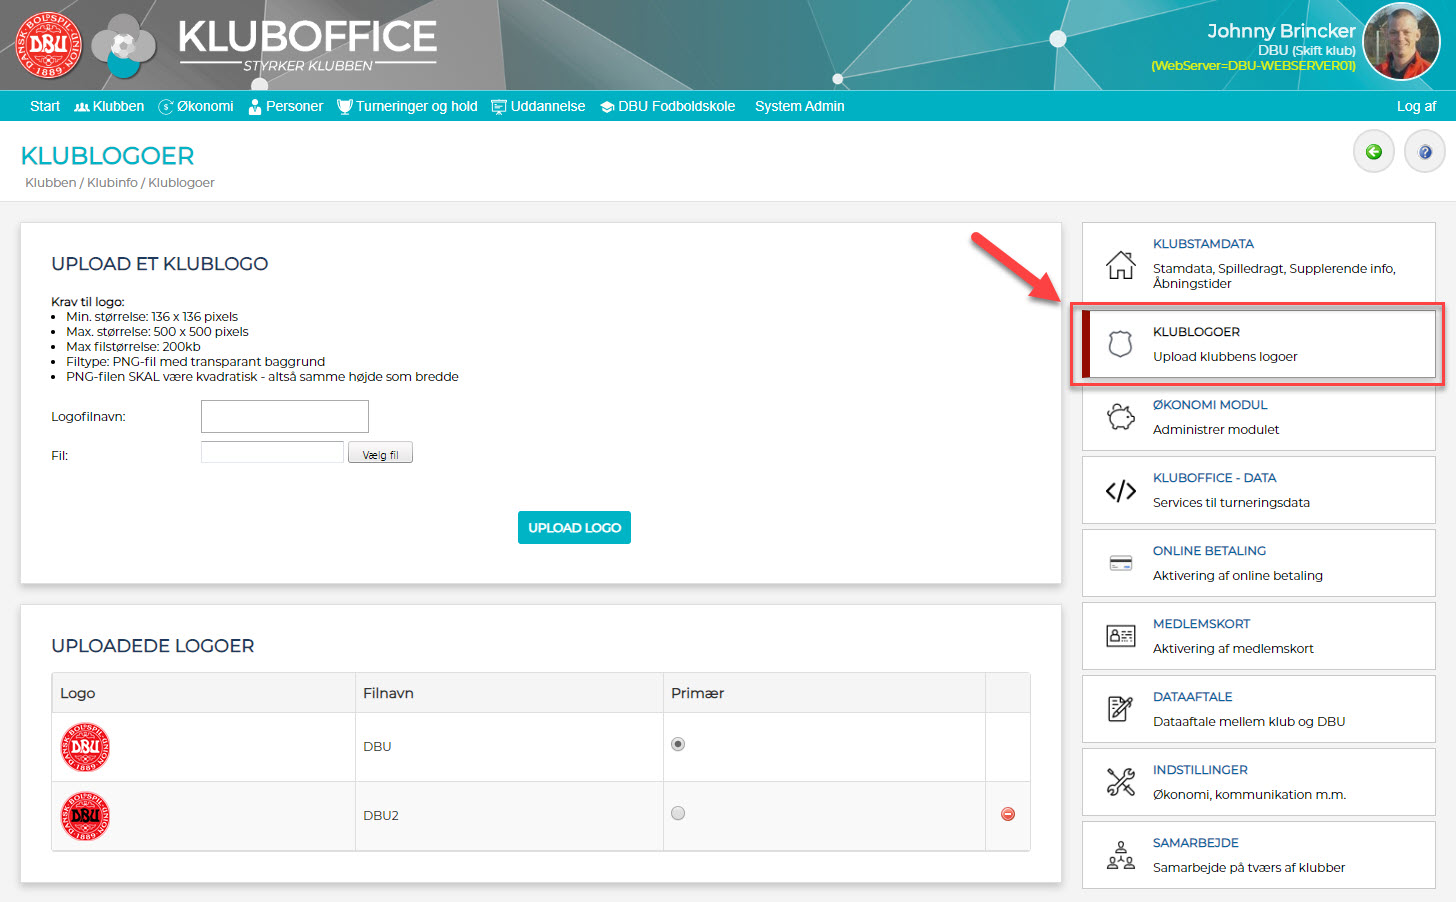Open ØKONOMI MODUL sidebar link
Screen dimensions: 1456x902
1210,405
